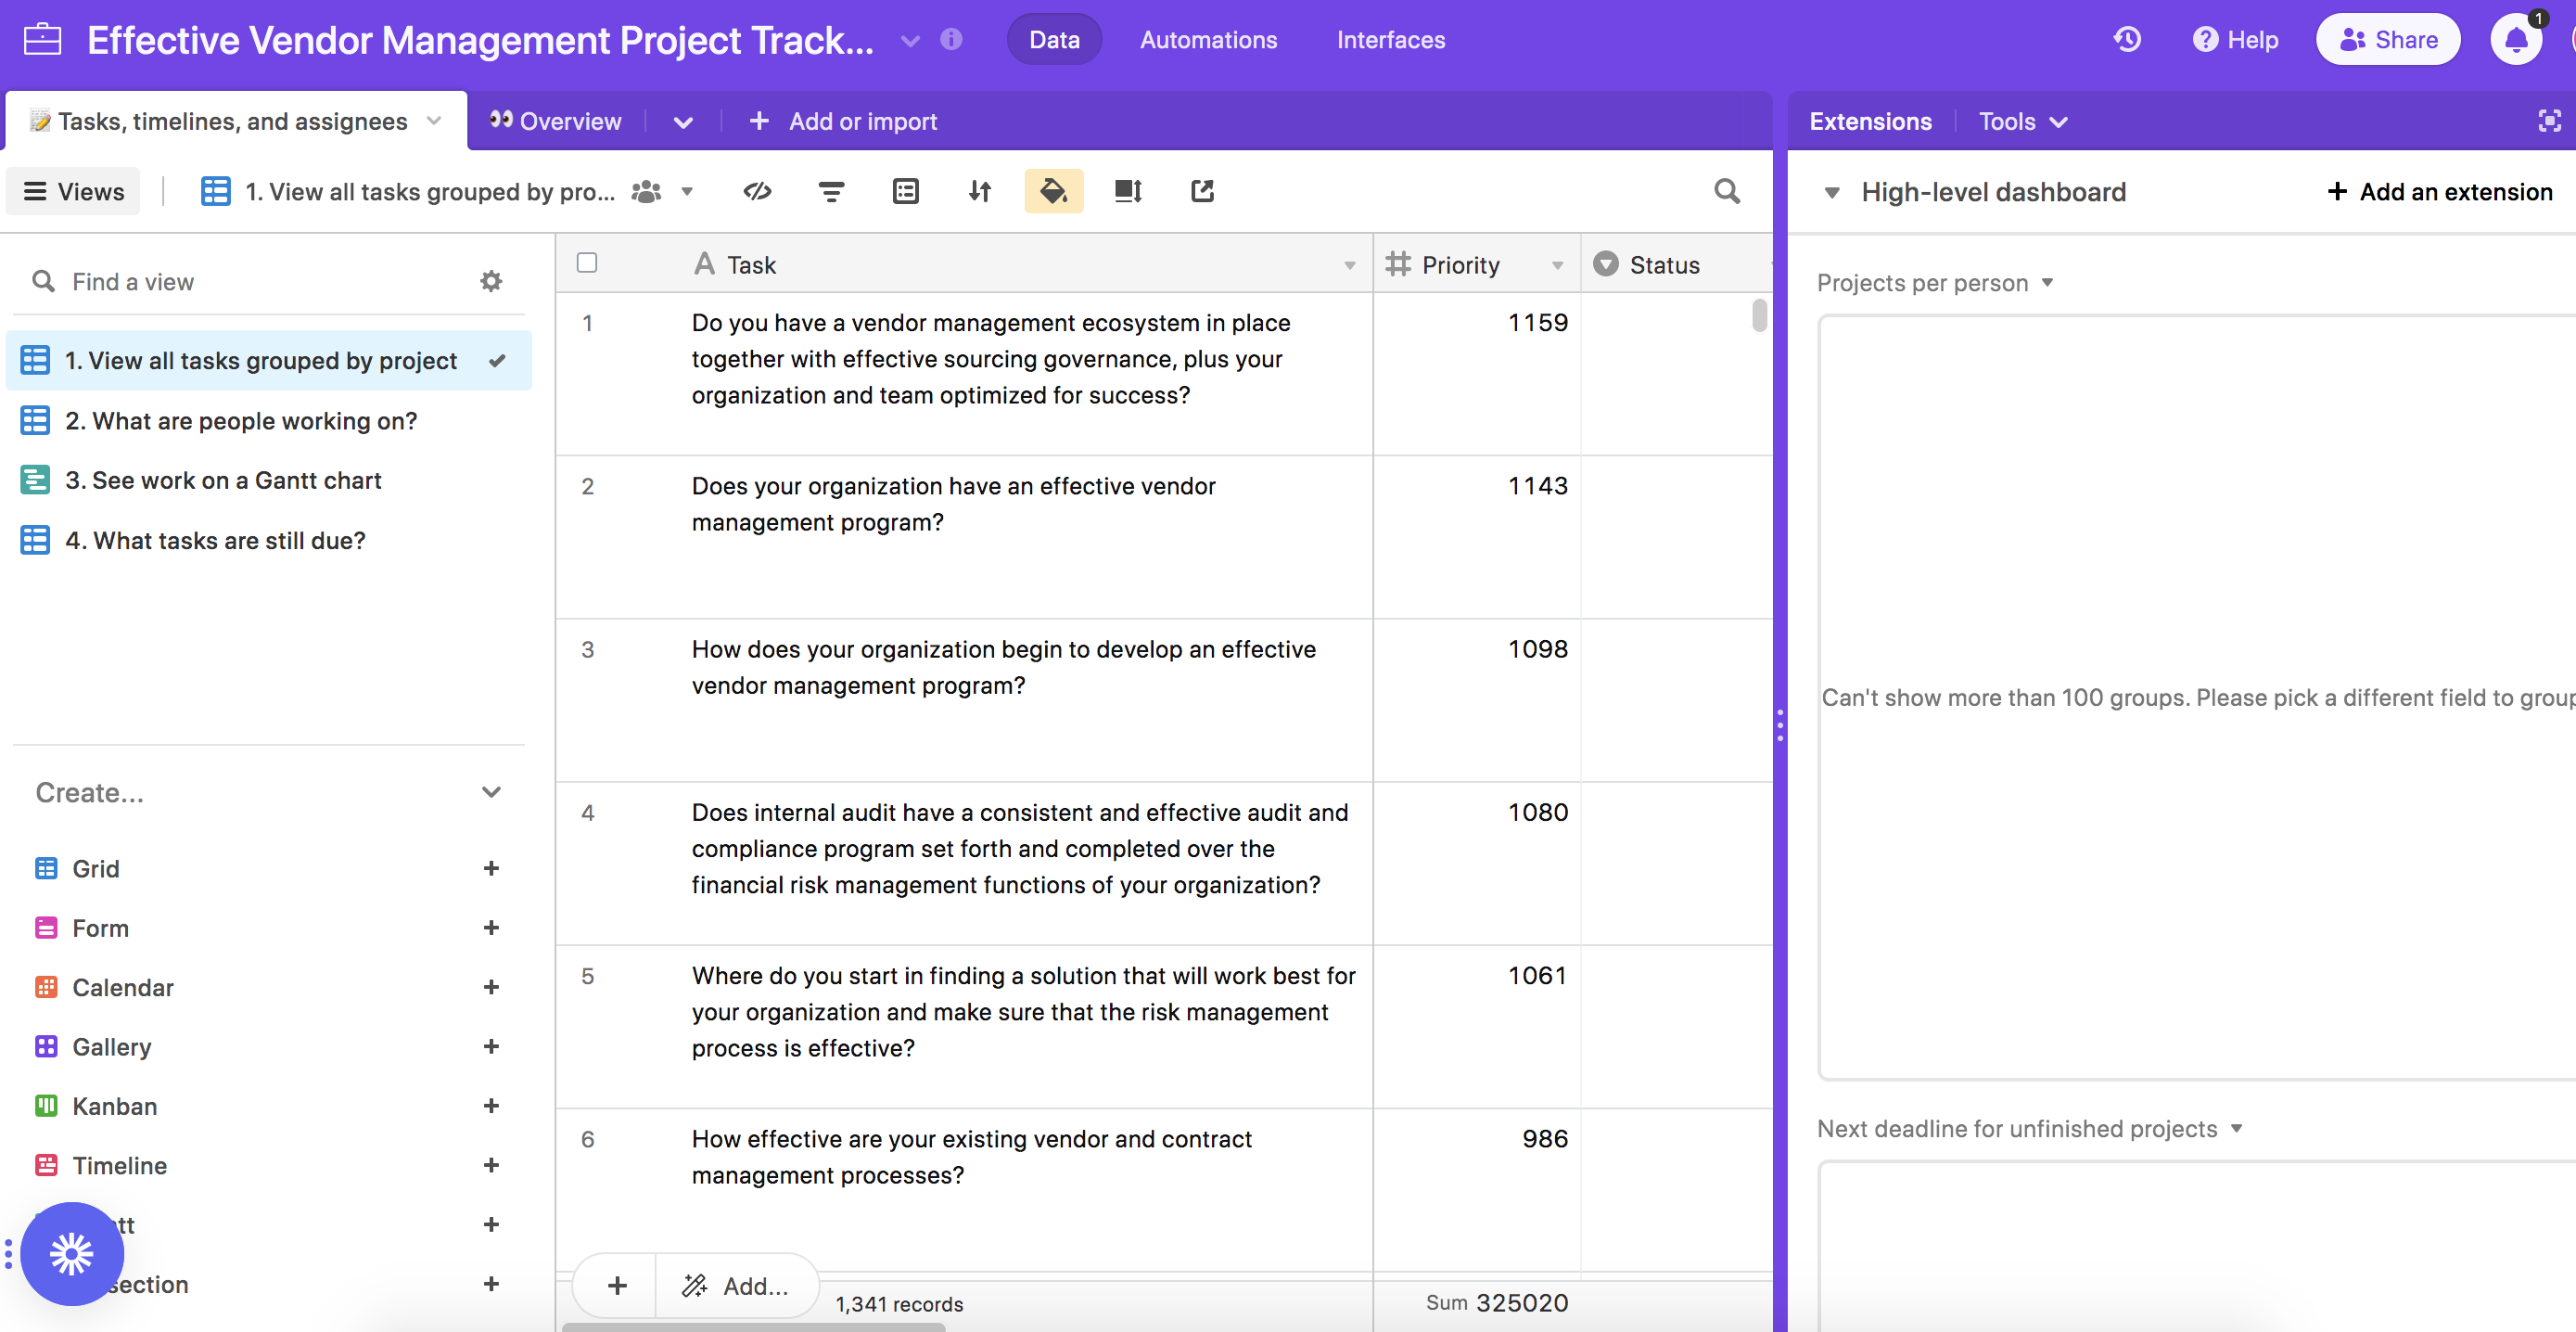Open base history clock icon

point(2127,40)
